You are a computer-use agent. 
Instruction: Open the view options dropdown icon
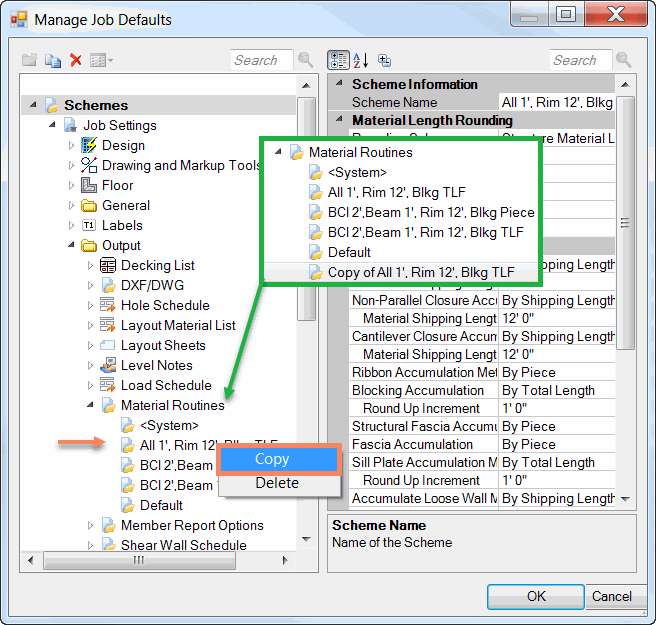(x=101, y=61)
